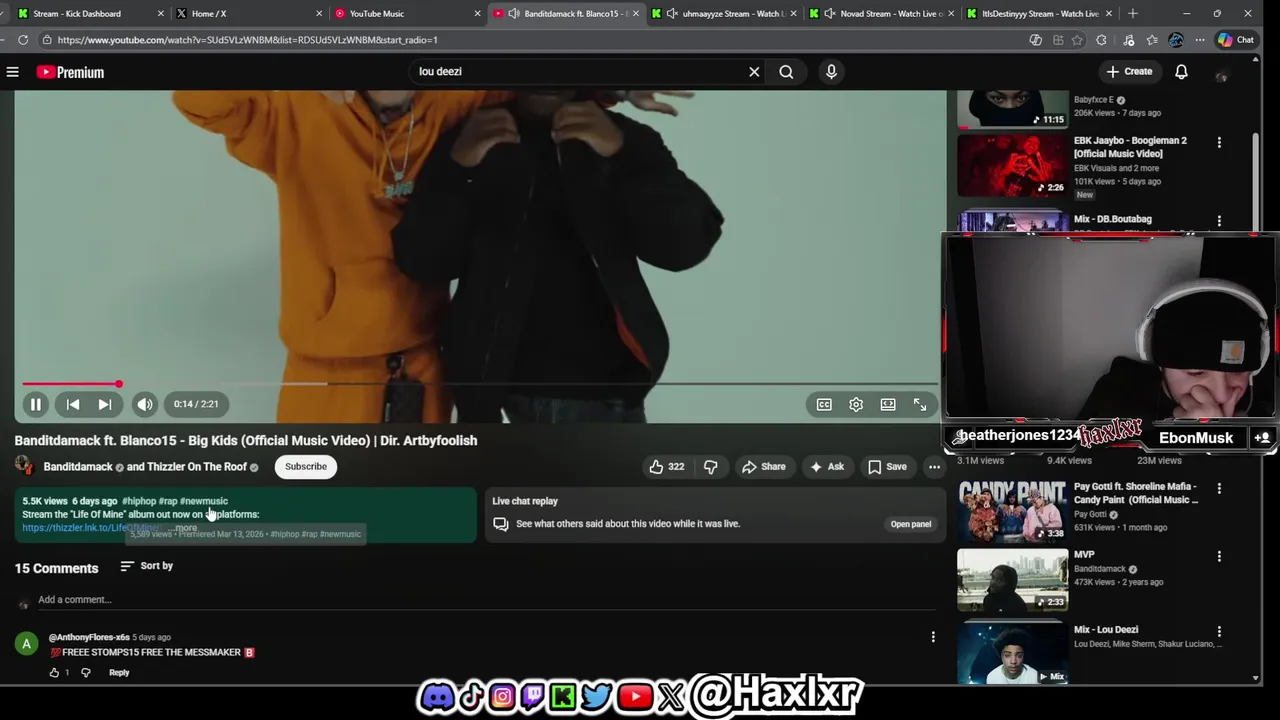This screenshot has height=720, width=1280.
Task: Click the #newmusic hashtag
Action: 203,501
